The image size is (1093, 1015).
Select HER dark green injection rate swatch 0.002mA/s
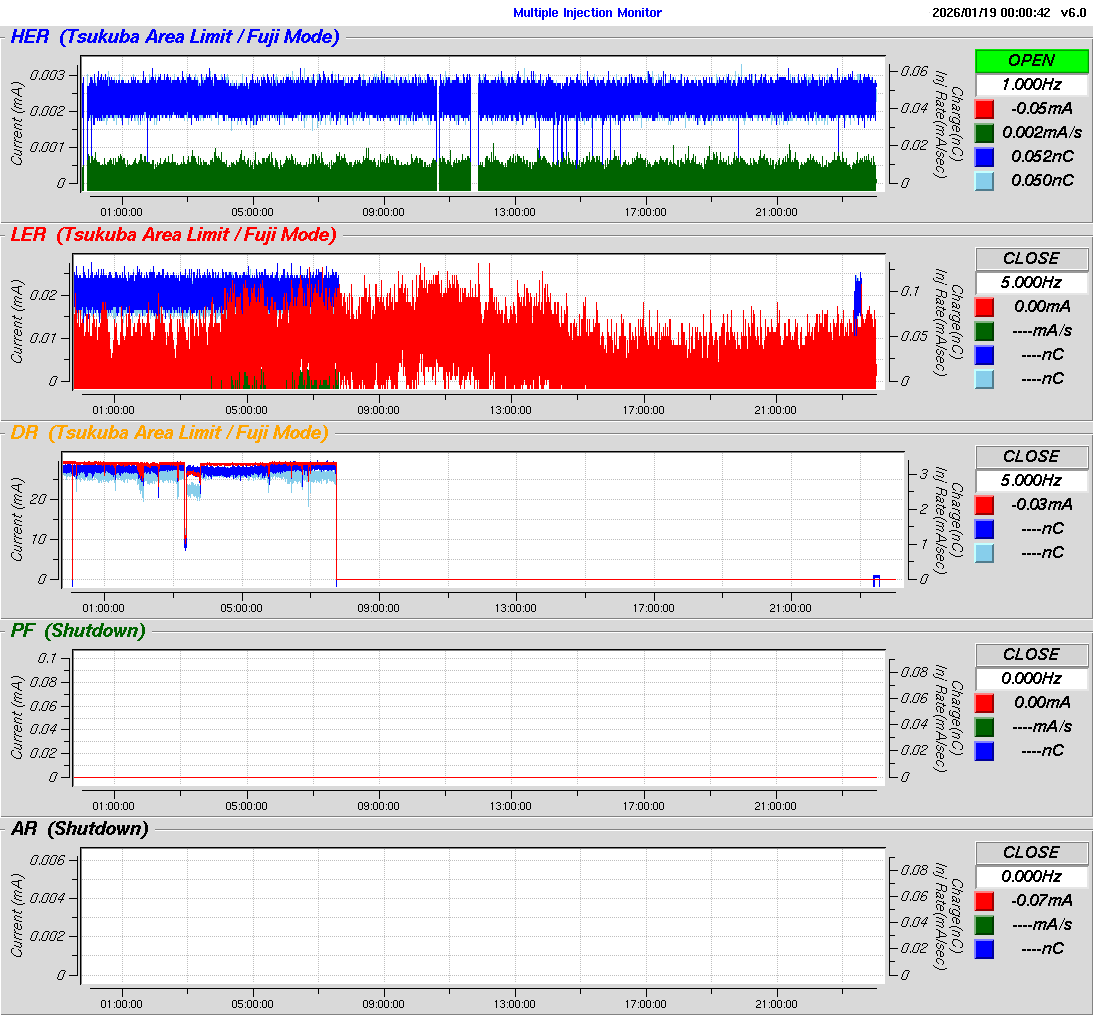(984, 133)
